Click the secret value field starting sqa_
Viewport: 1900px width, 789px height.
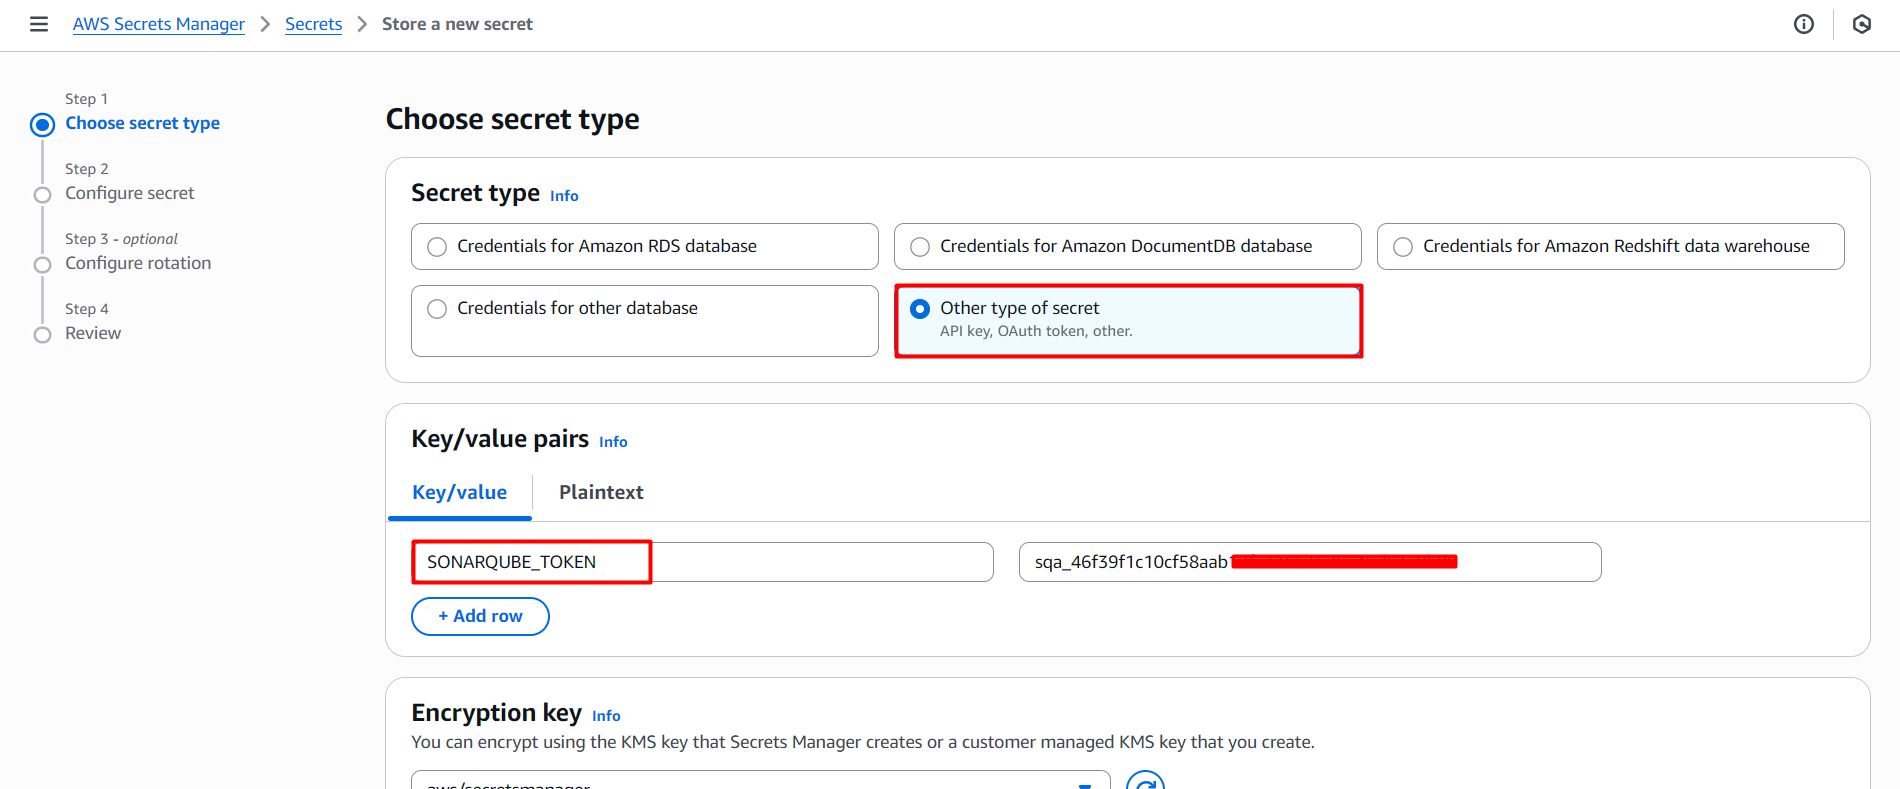[x=1310, y=562]
